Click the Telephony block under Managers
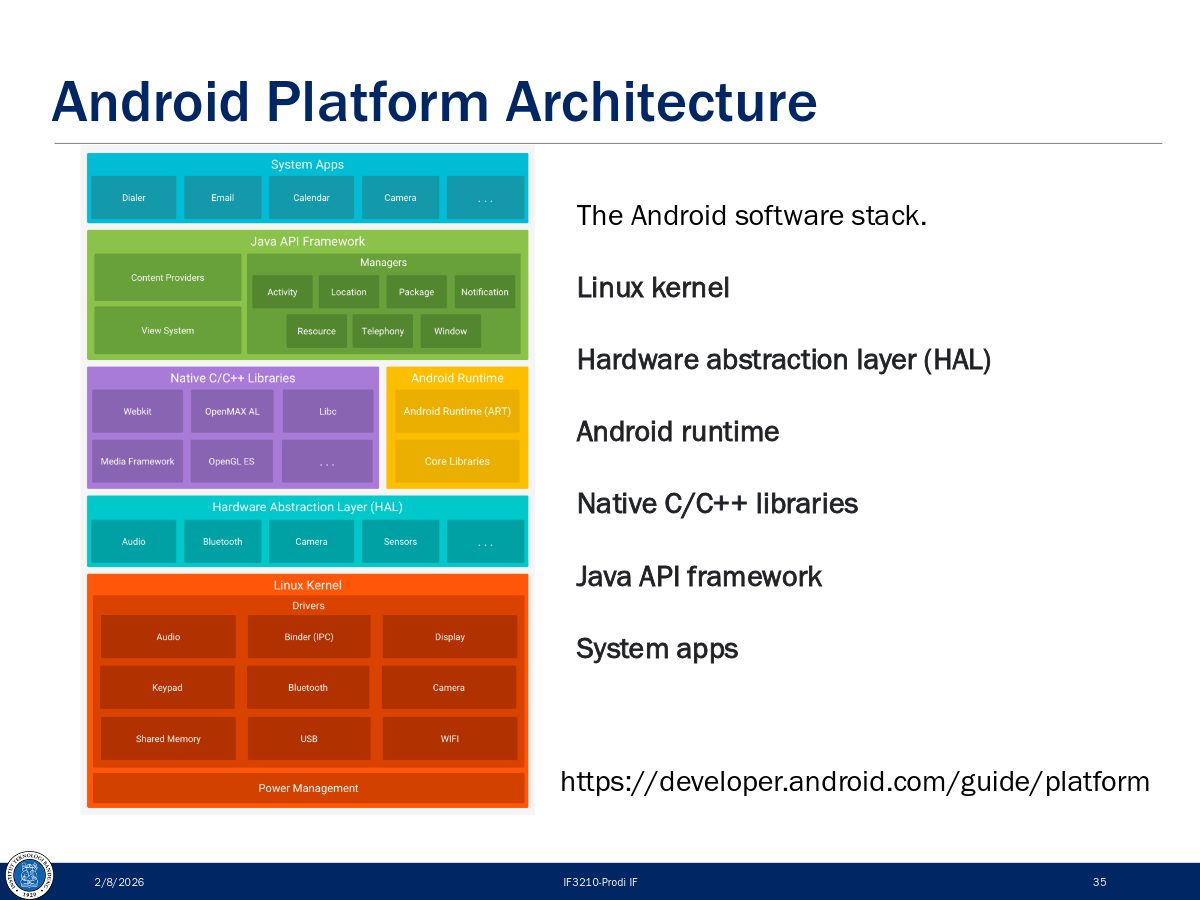The height and width of the screenshot is (900, 1200). [x=382, y=330]
